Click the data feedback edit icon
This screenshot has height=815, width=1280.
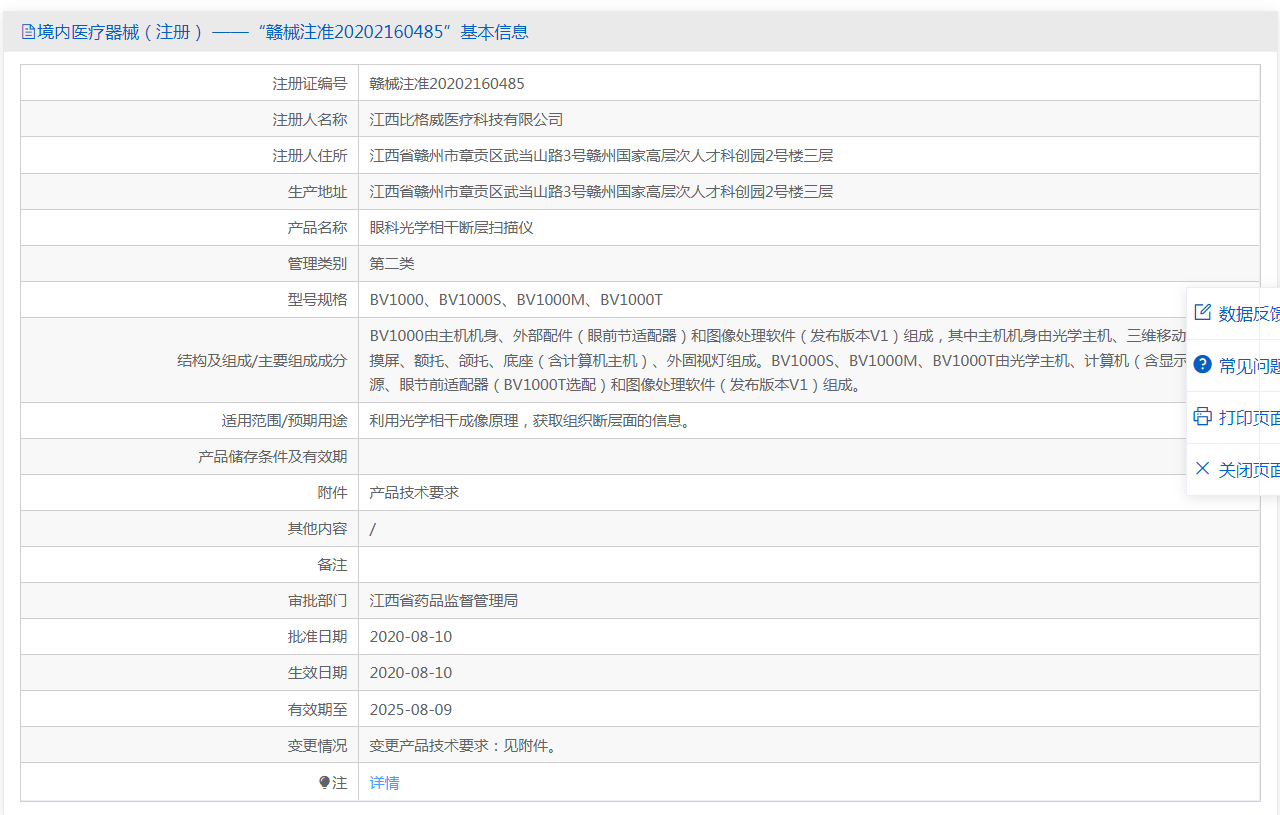[x=1203, y=312]
